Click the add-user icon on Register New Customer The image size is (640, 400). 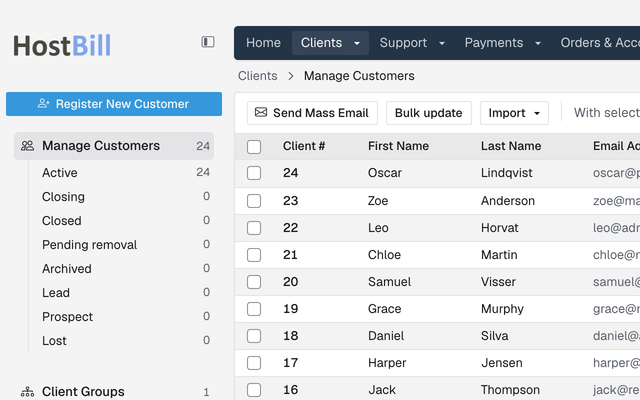(x=44, y=104)
